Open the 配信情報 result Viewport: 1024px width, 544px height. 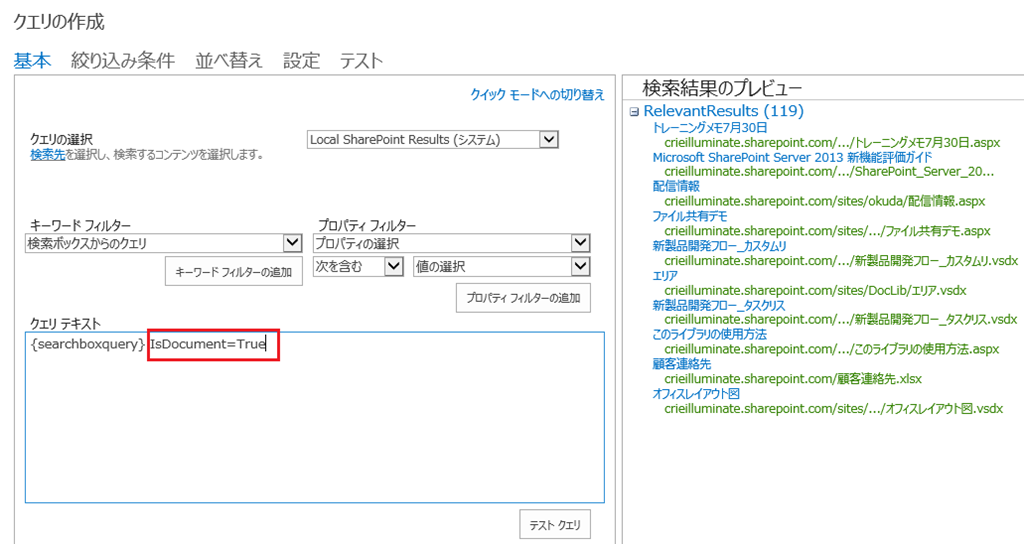pyautogui.click(x=676, y=186)
